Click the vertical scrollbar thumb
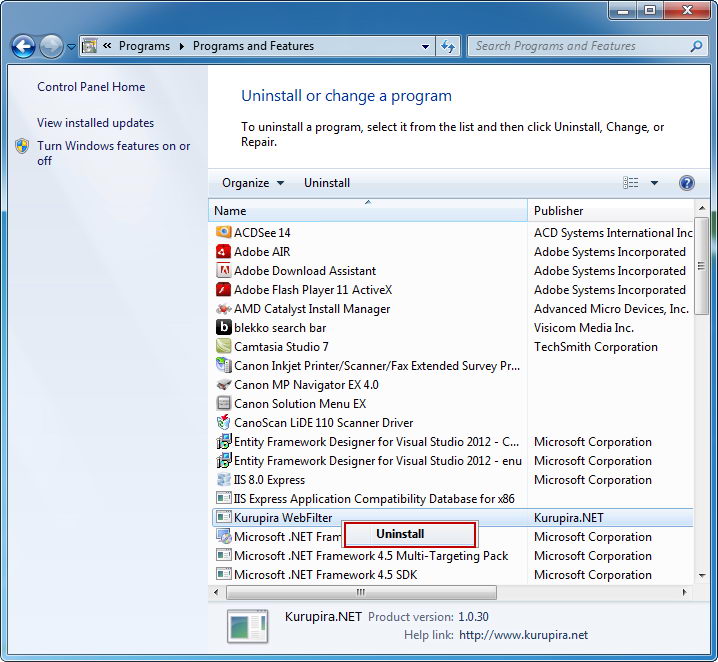The image size is (718, 662). (701, 266)
